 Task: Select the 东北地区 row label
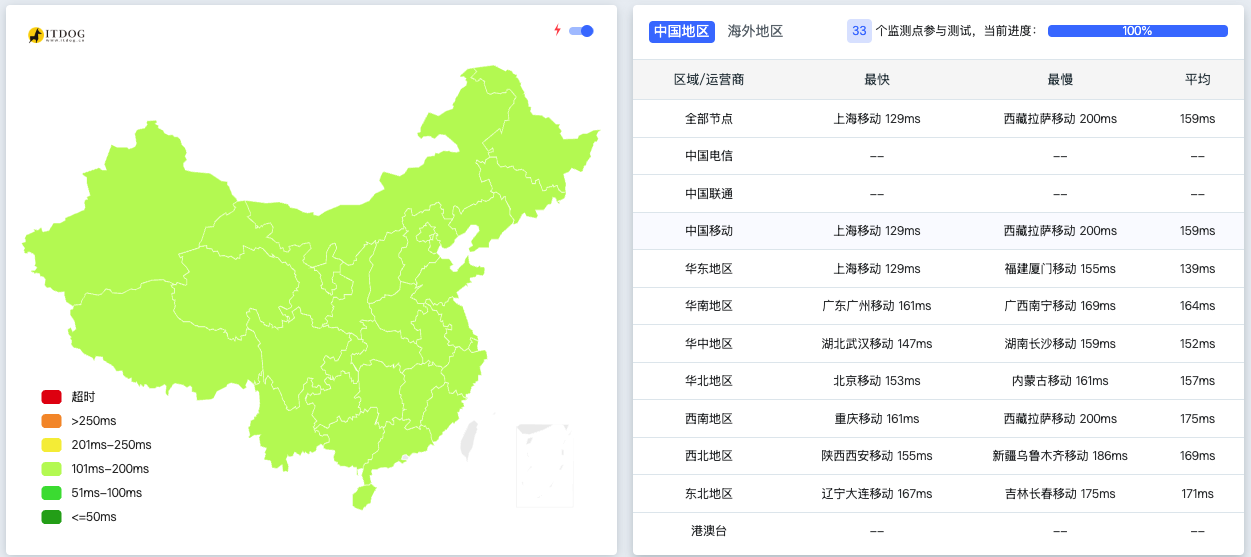click(x=709, y=494)
